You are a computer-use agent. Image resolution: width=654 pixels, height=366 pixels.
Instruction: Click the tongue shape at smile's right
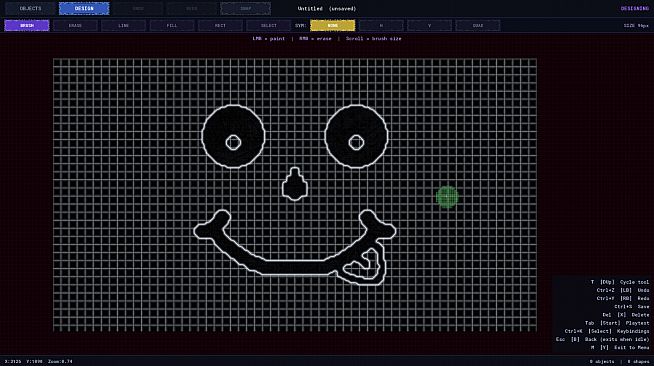click(x=364, y=263)
